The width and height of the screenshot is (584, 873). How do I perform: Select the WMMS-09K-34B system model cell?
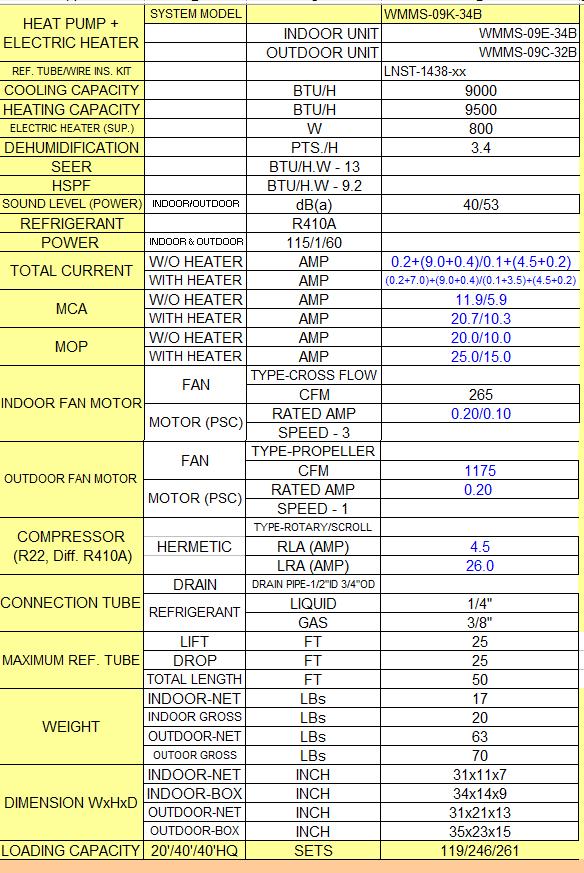[480, 14]
